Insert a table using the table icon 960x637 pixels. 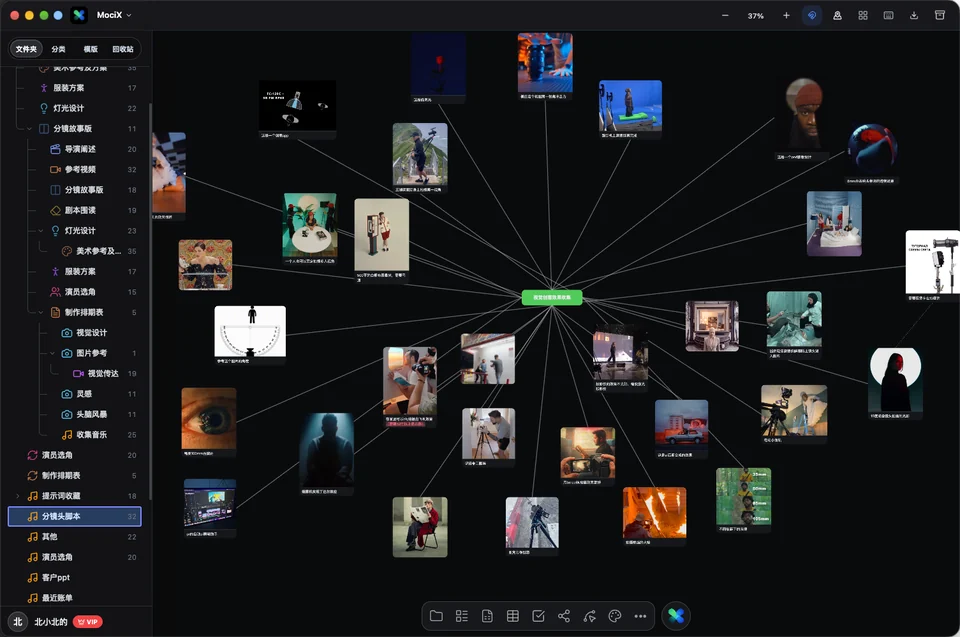(513, 616)
